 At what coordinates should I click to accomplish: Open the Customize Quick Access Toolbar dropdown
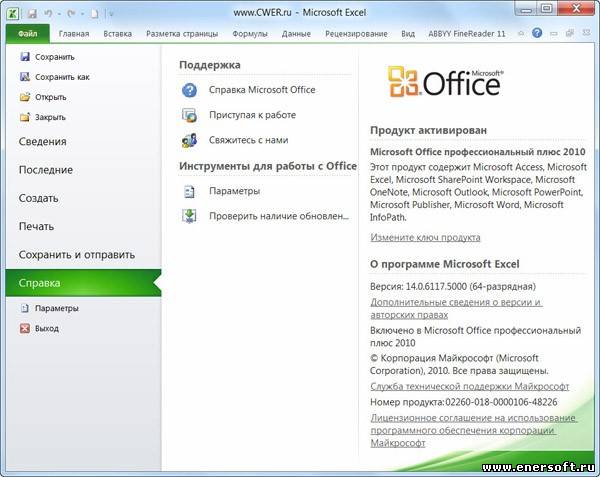click(x=111, y=14)
